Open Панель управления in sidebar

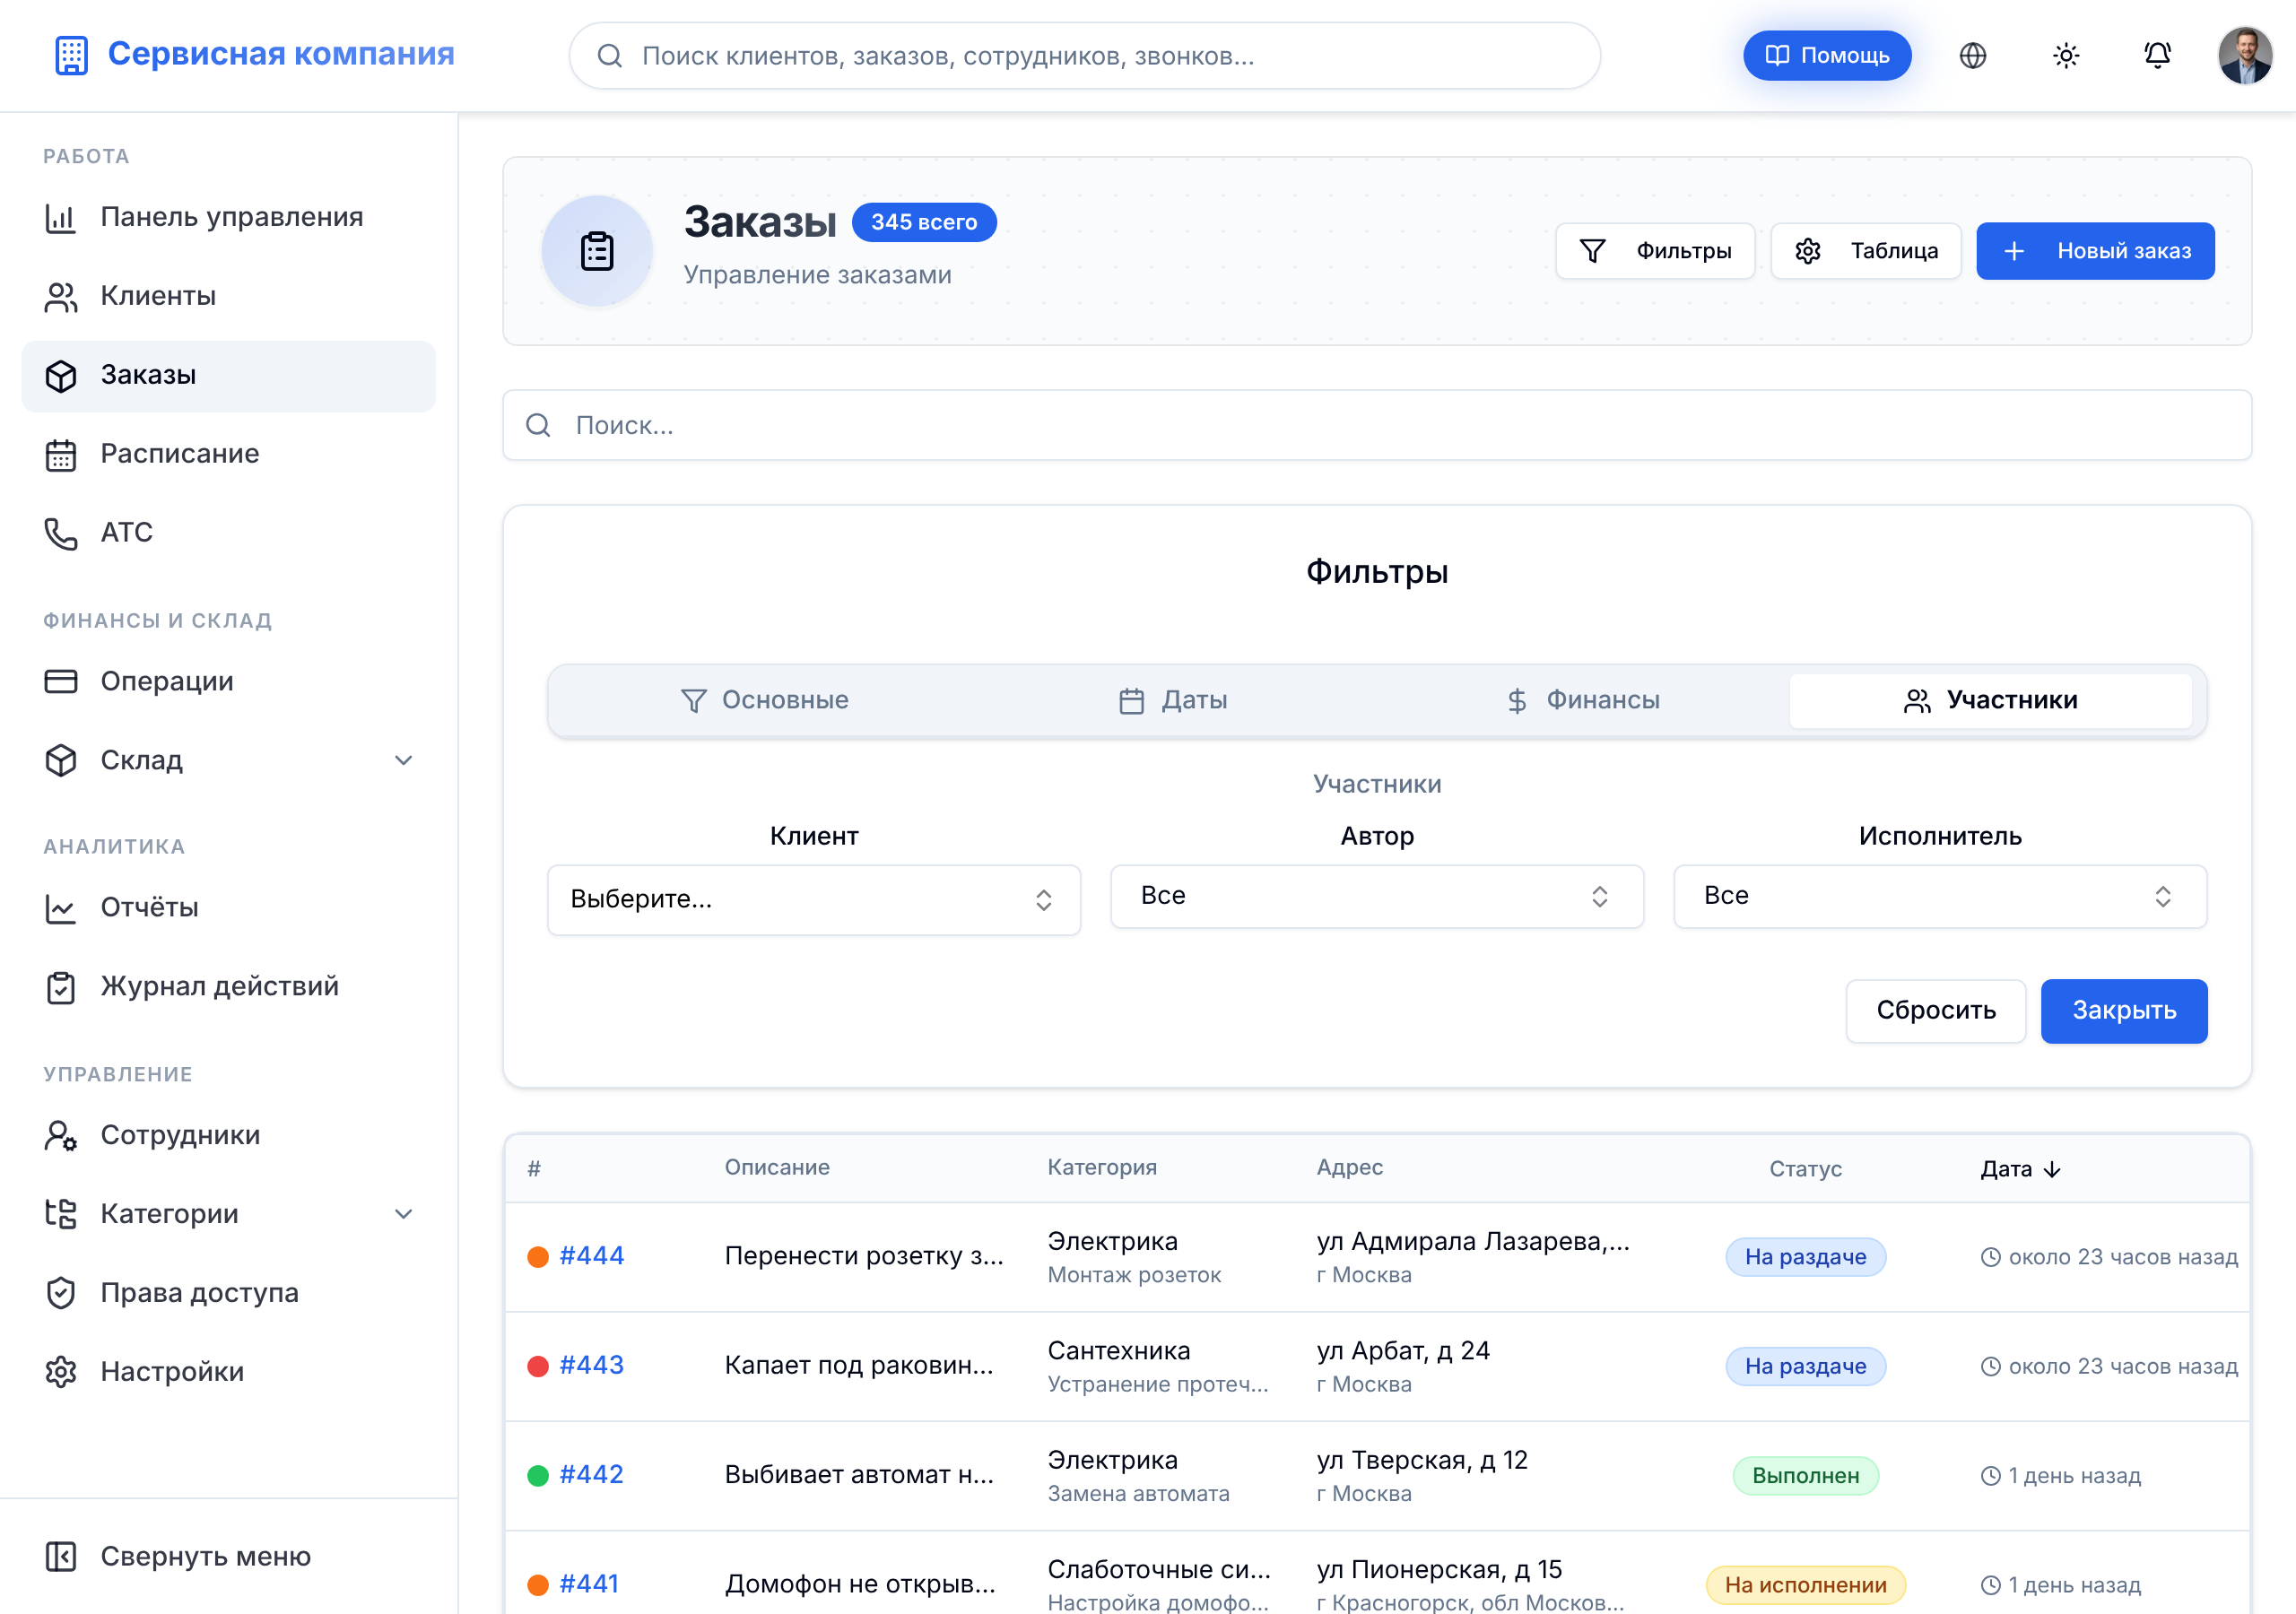pyautogui.click(x=228, y=217)
